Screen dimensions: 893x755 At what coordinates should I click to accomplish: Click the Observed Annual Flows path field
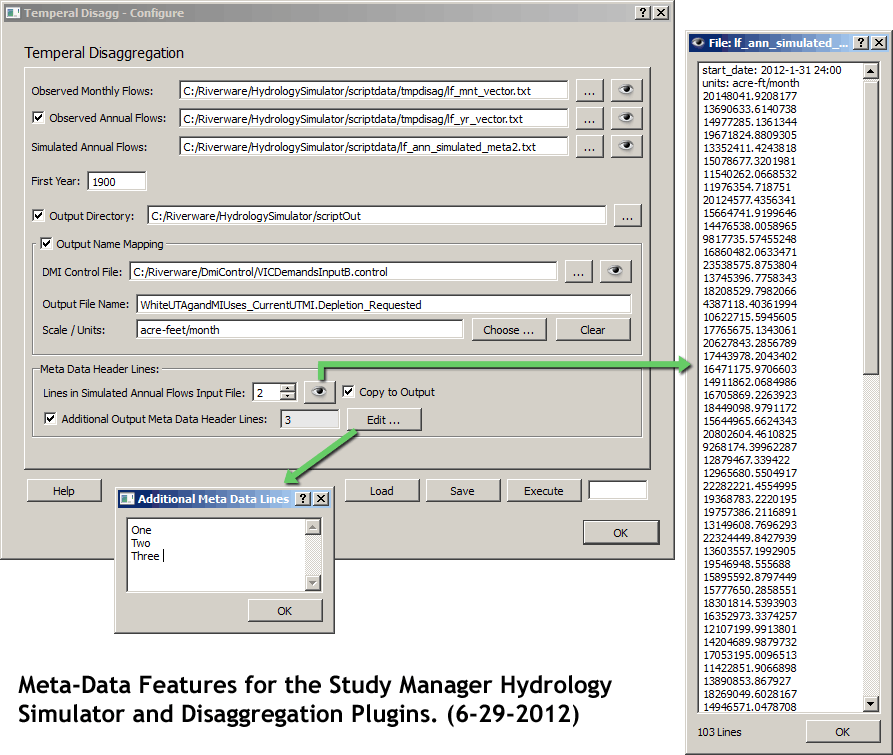click(x=374, y=118)
